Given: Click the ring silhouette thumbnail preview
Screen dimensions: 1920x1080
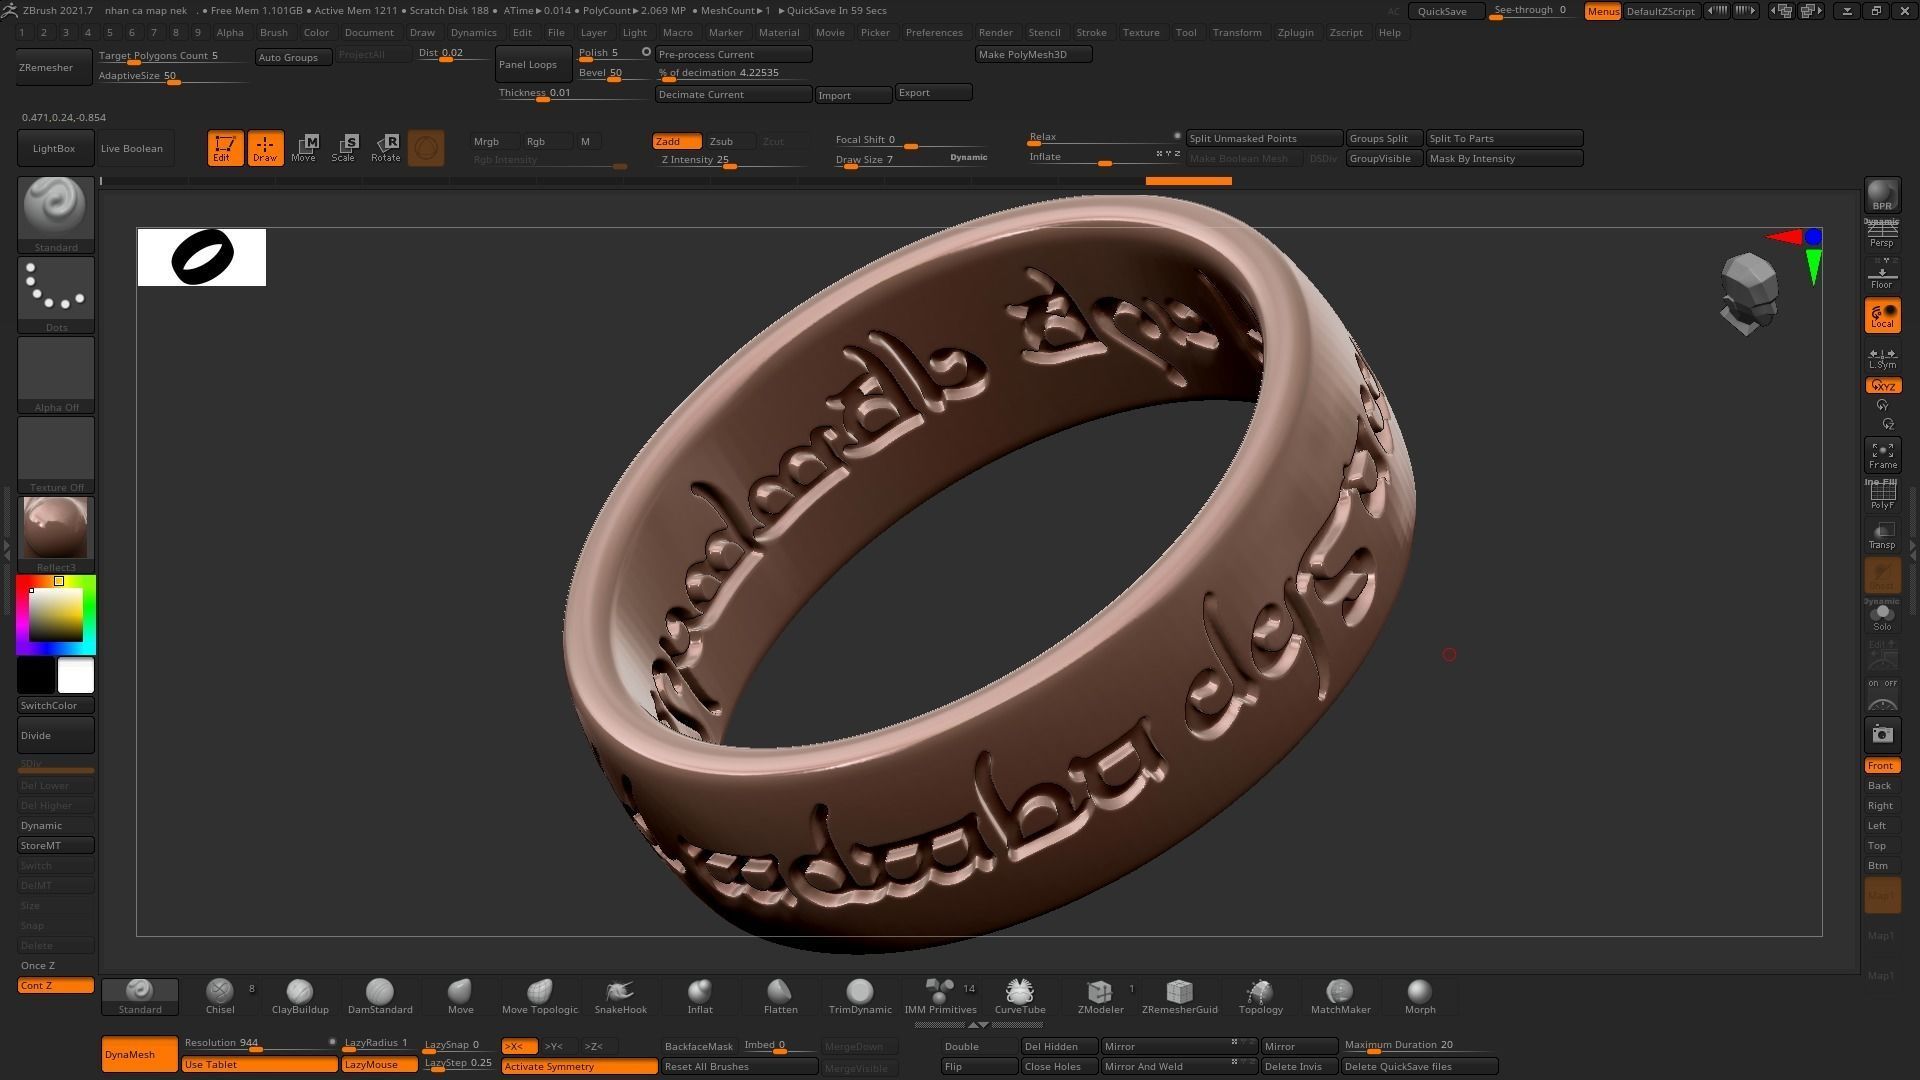Looking at the screenshot, I should [x=202, y=257].
